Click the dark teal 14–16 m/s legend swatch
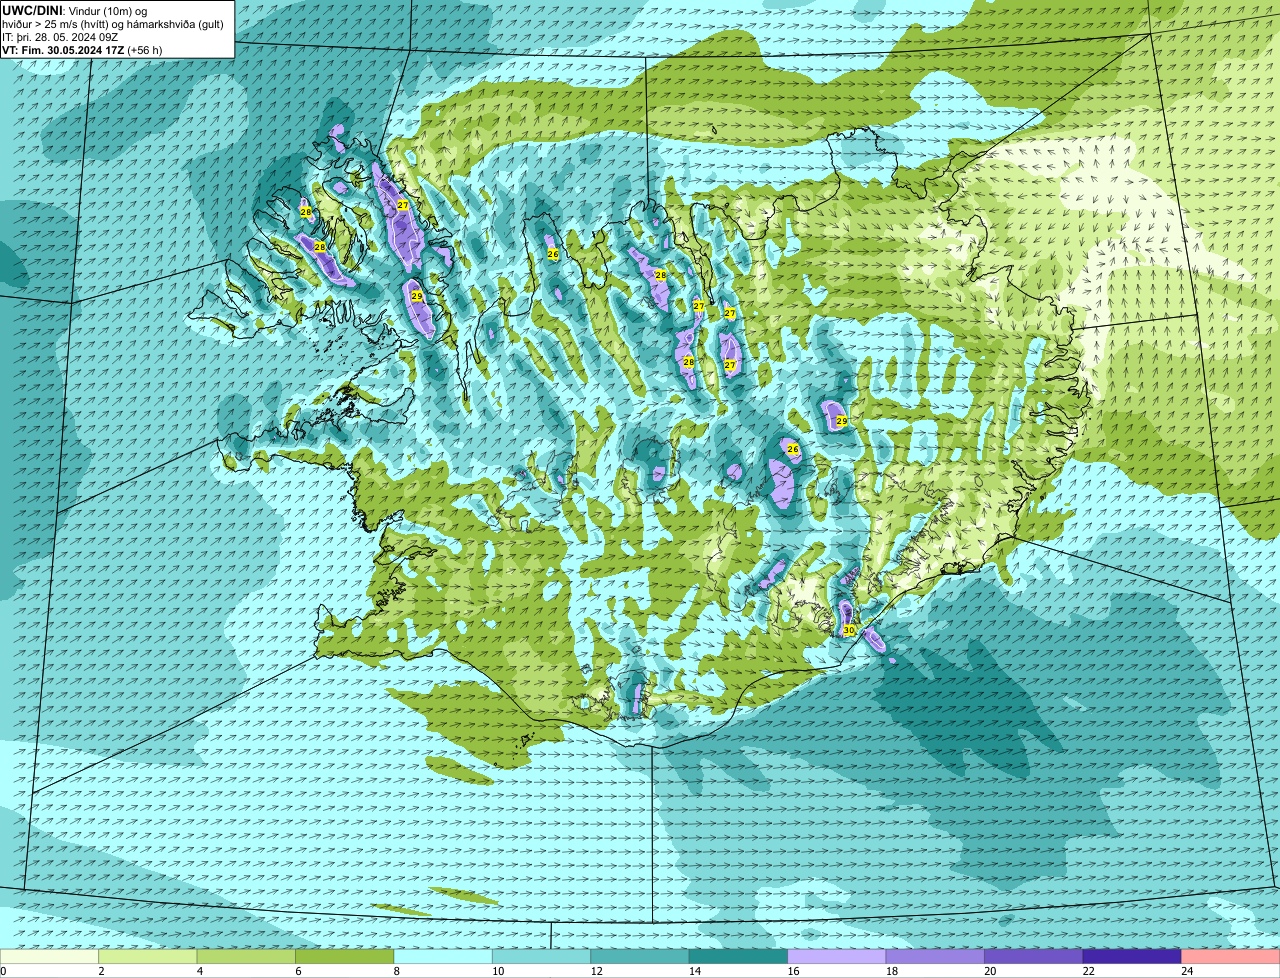This screenshot has height=978, width=1280. 739,957
